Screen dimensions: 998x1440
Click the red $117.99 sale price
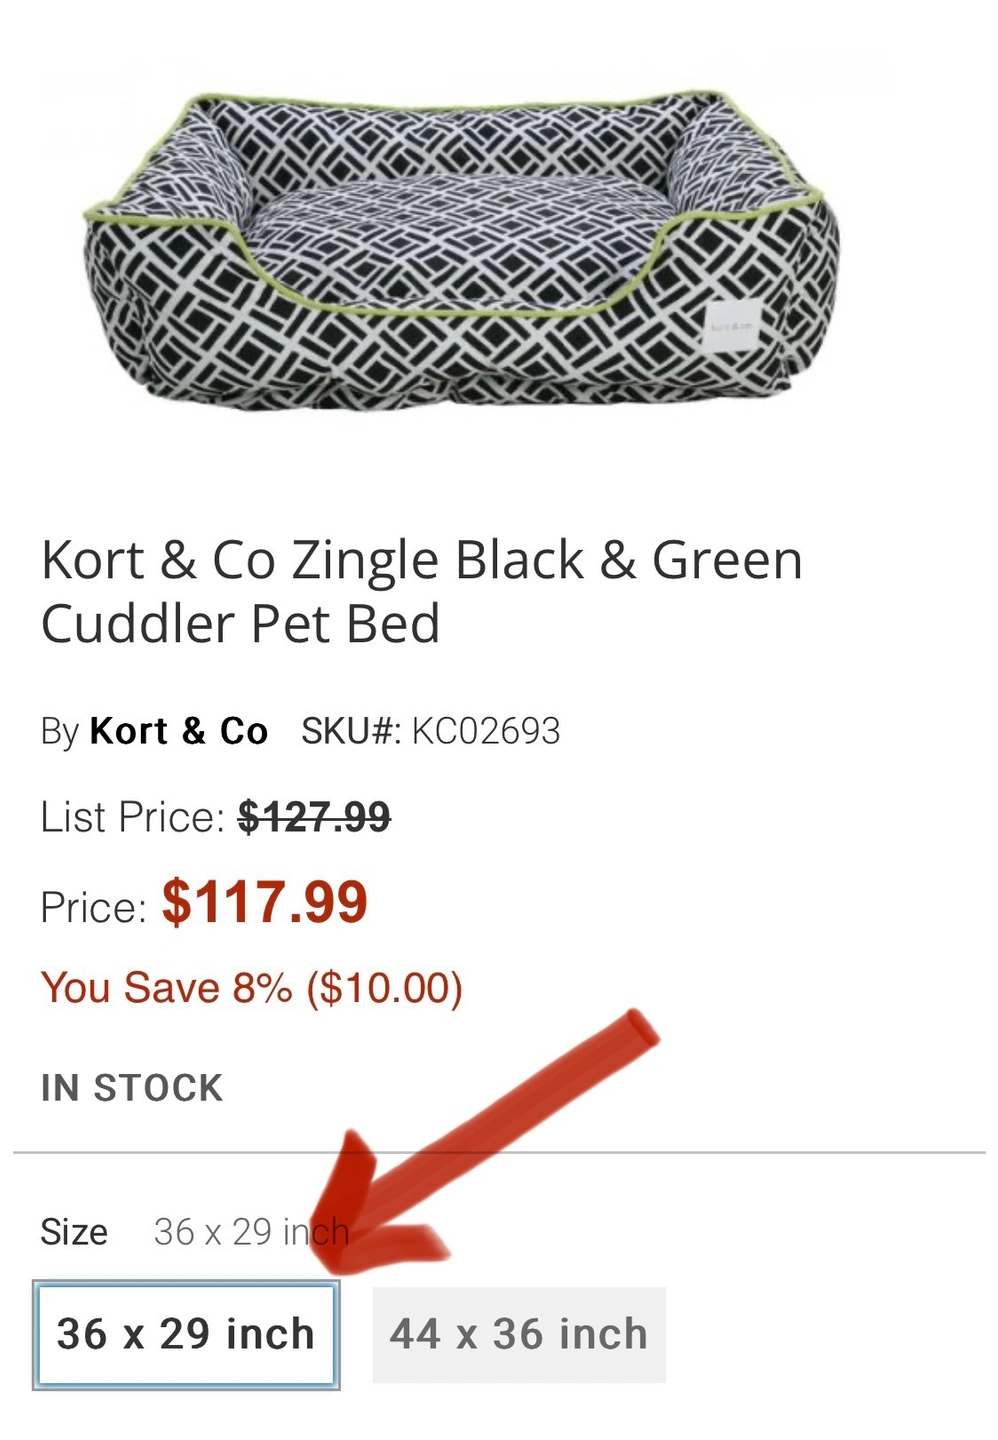point(265,902)
